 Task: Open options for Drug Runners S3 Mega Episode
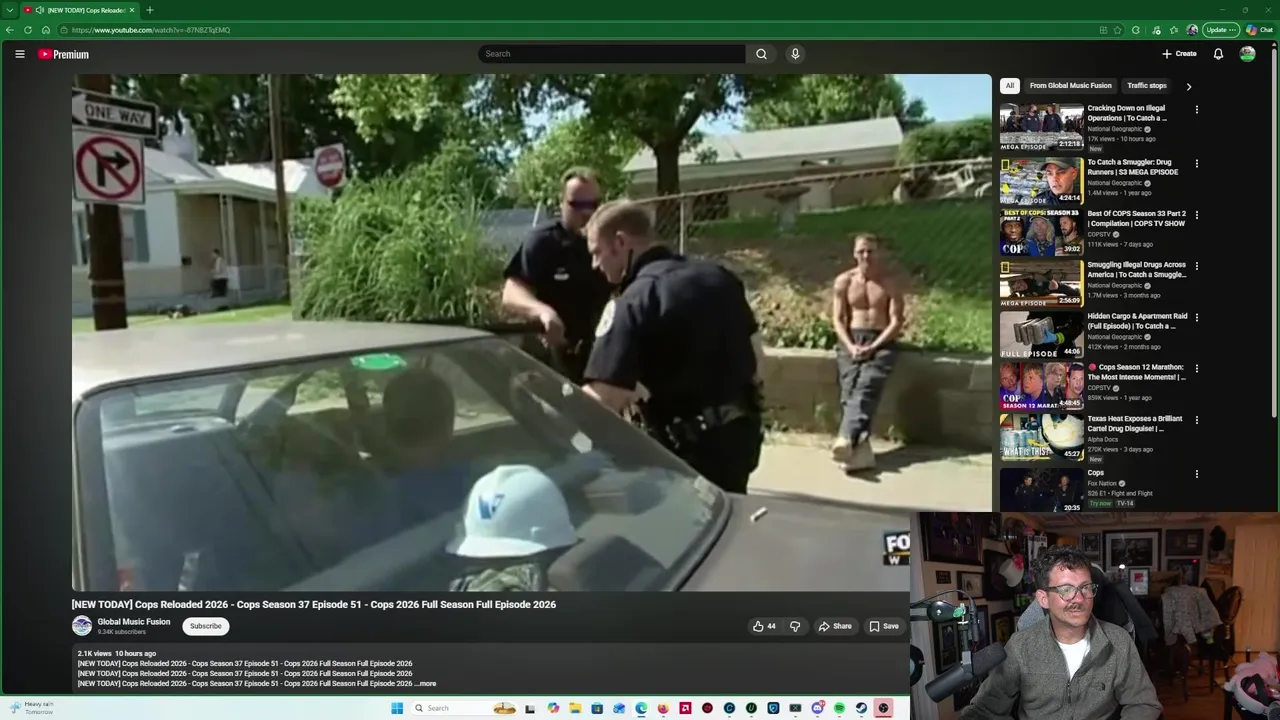coord(1196,163)
